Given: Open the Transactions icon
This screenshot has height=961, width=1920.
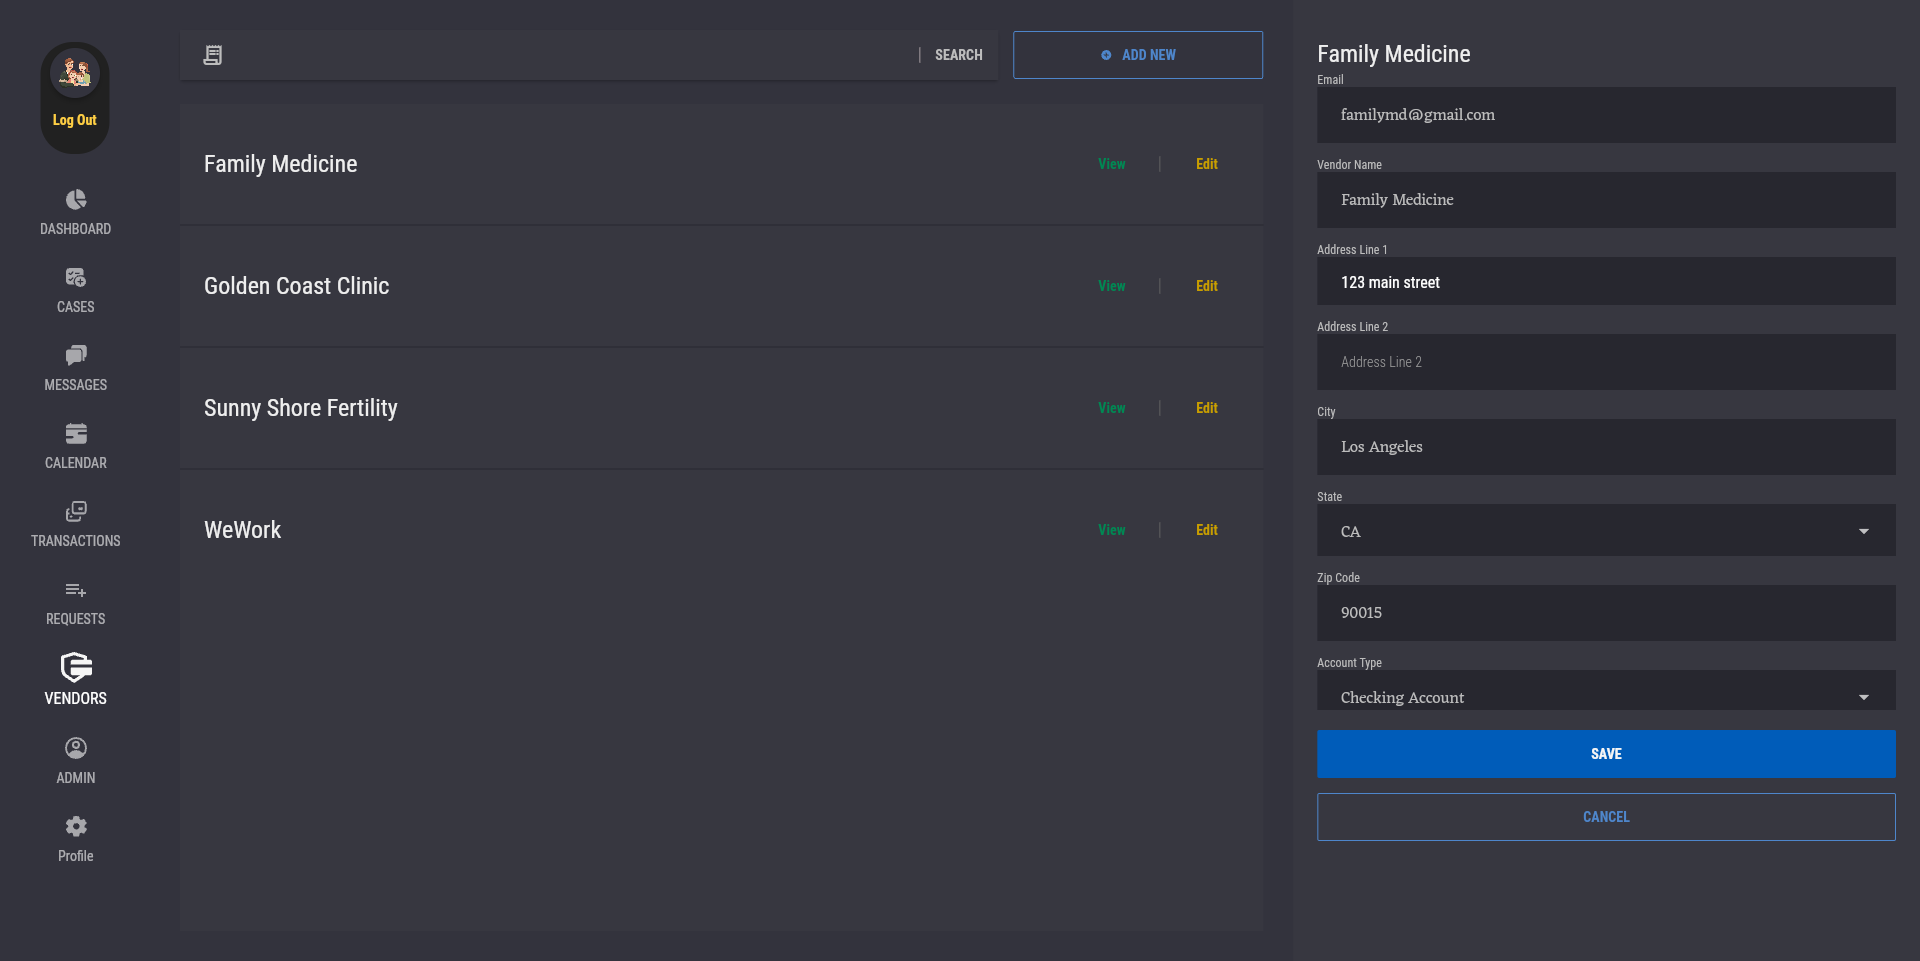Looking at the screenshot, I should [76, 512].
